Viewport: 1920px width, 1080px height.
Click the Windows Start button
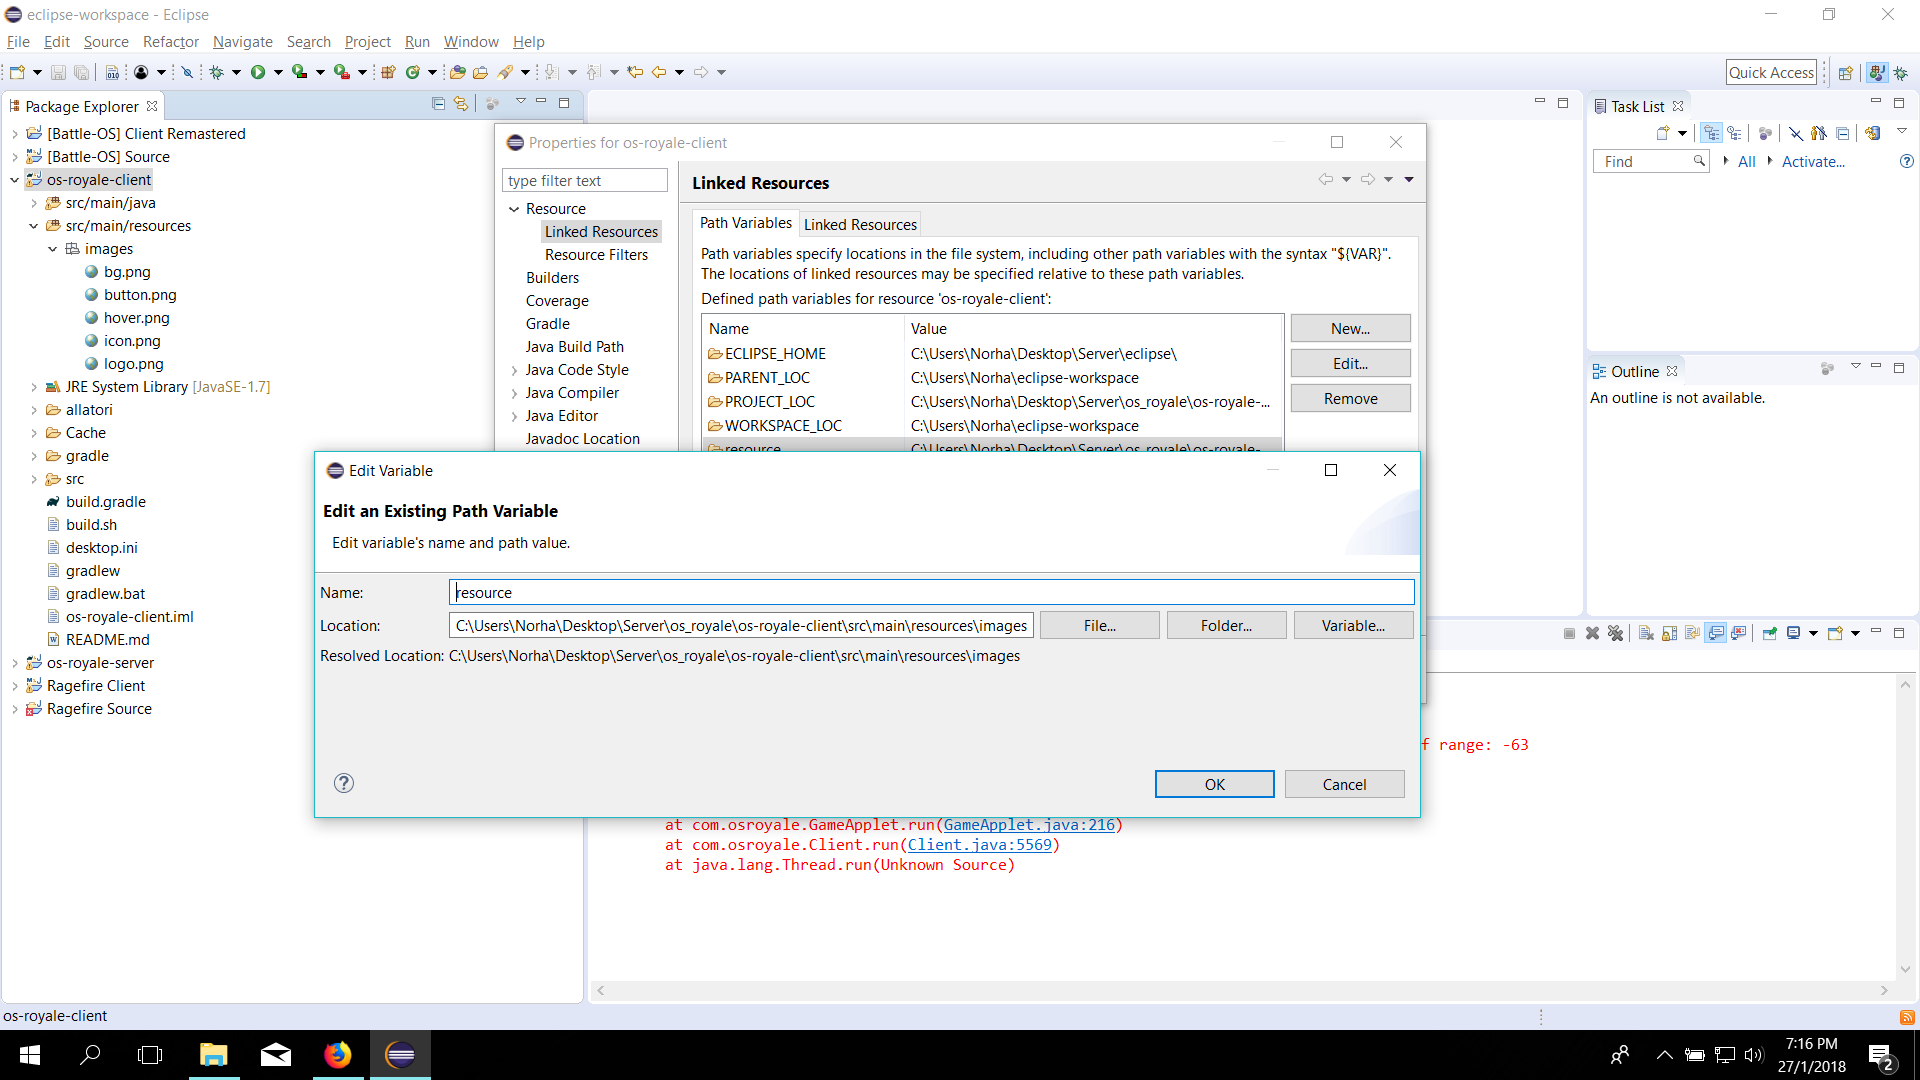[x=30, y=1055]
